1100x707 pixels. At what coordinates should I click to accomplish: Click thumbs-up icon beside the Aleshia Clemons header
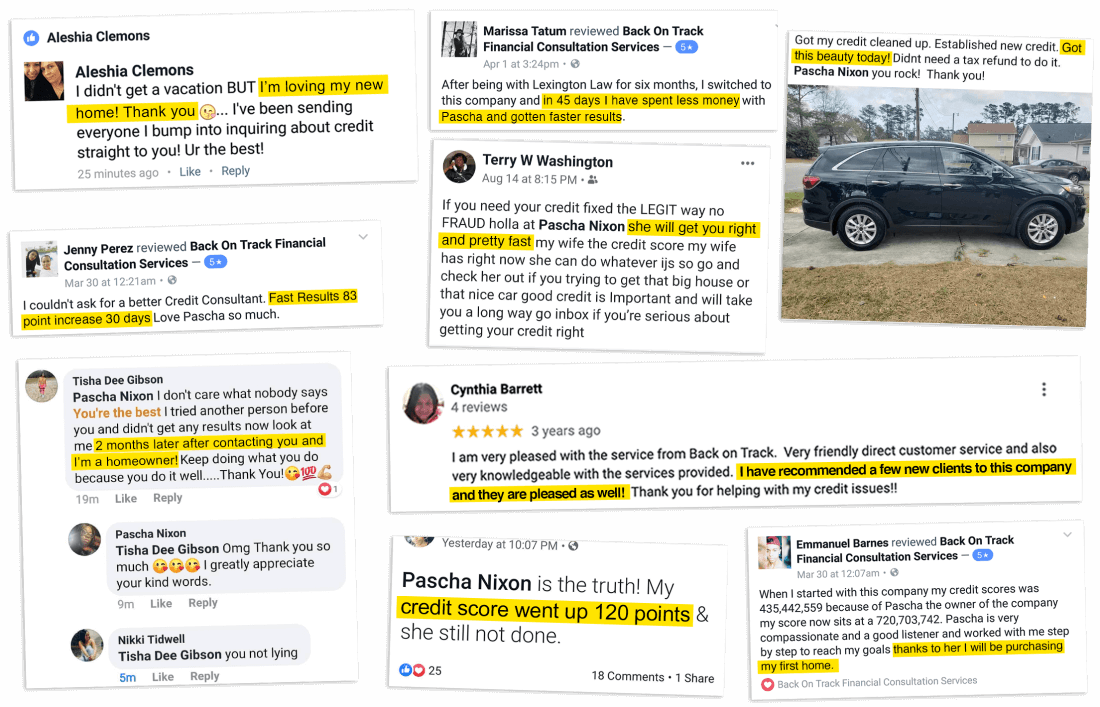[32, 39]
